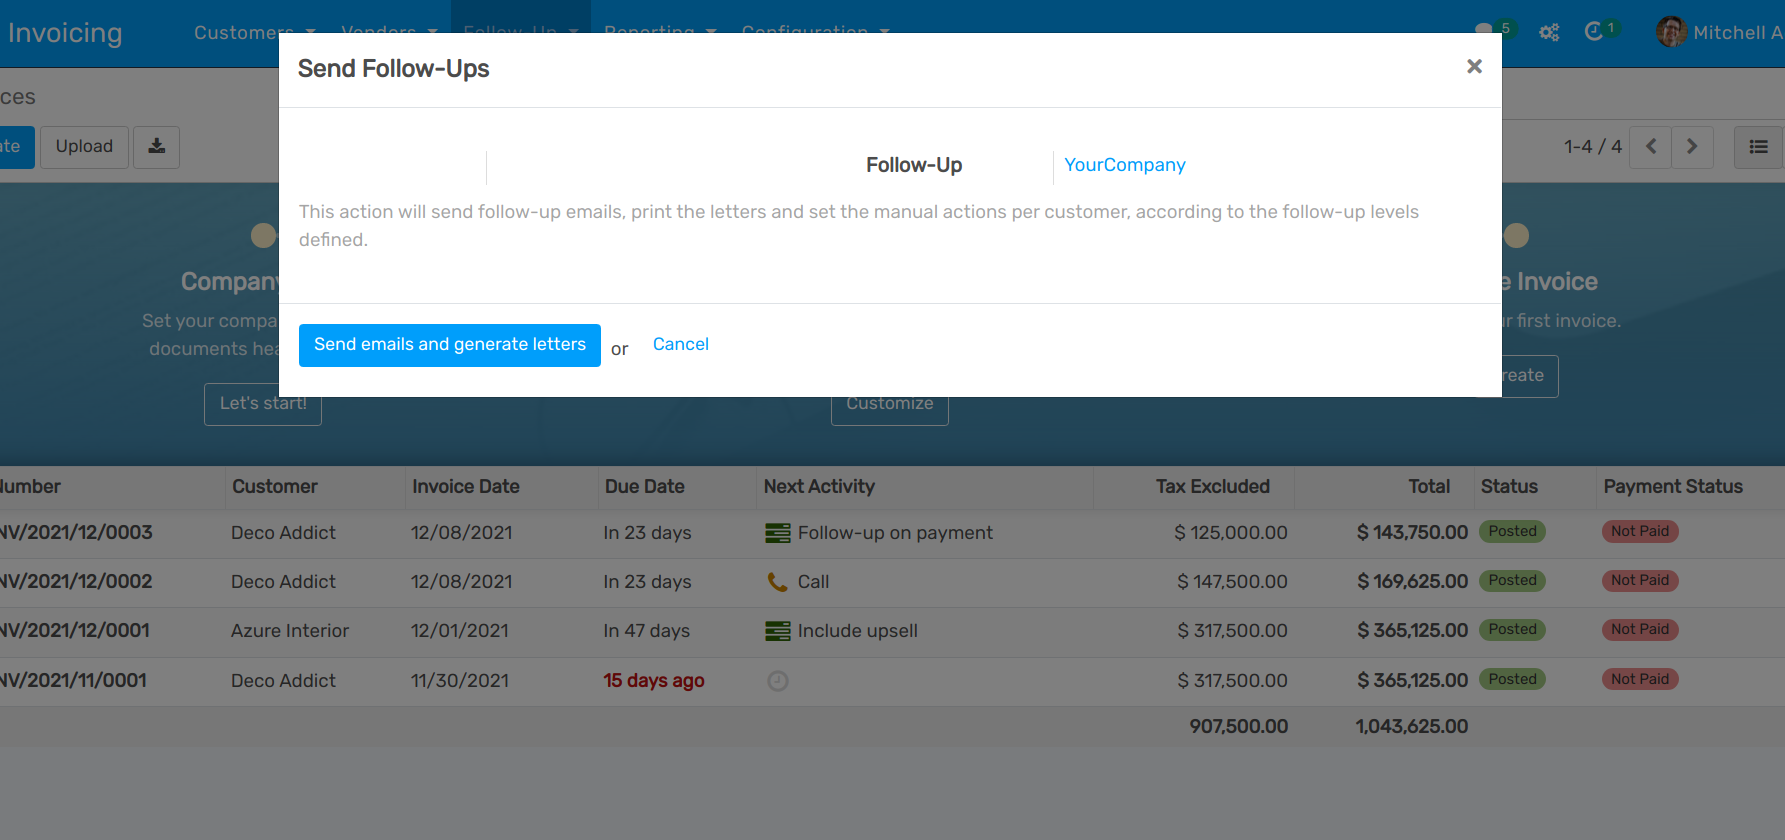
Task: Click the download icon button
Action: click(x=157, y=147)
